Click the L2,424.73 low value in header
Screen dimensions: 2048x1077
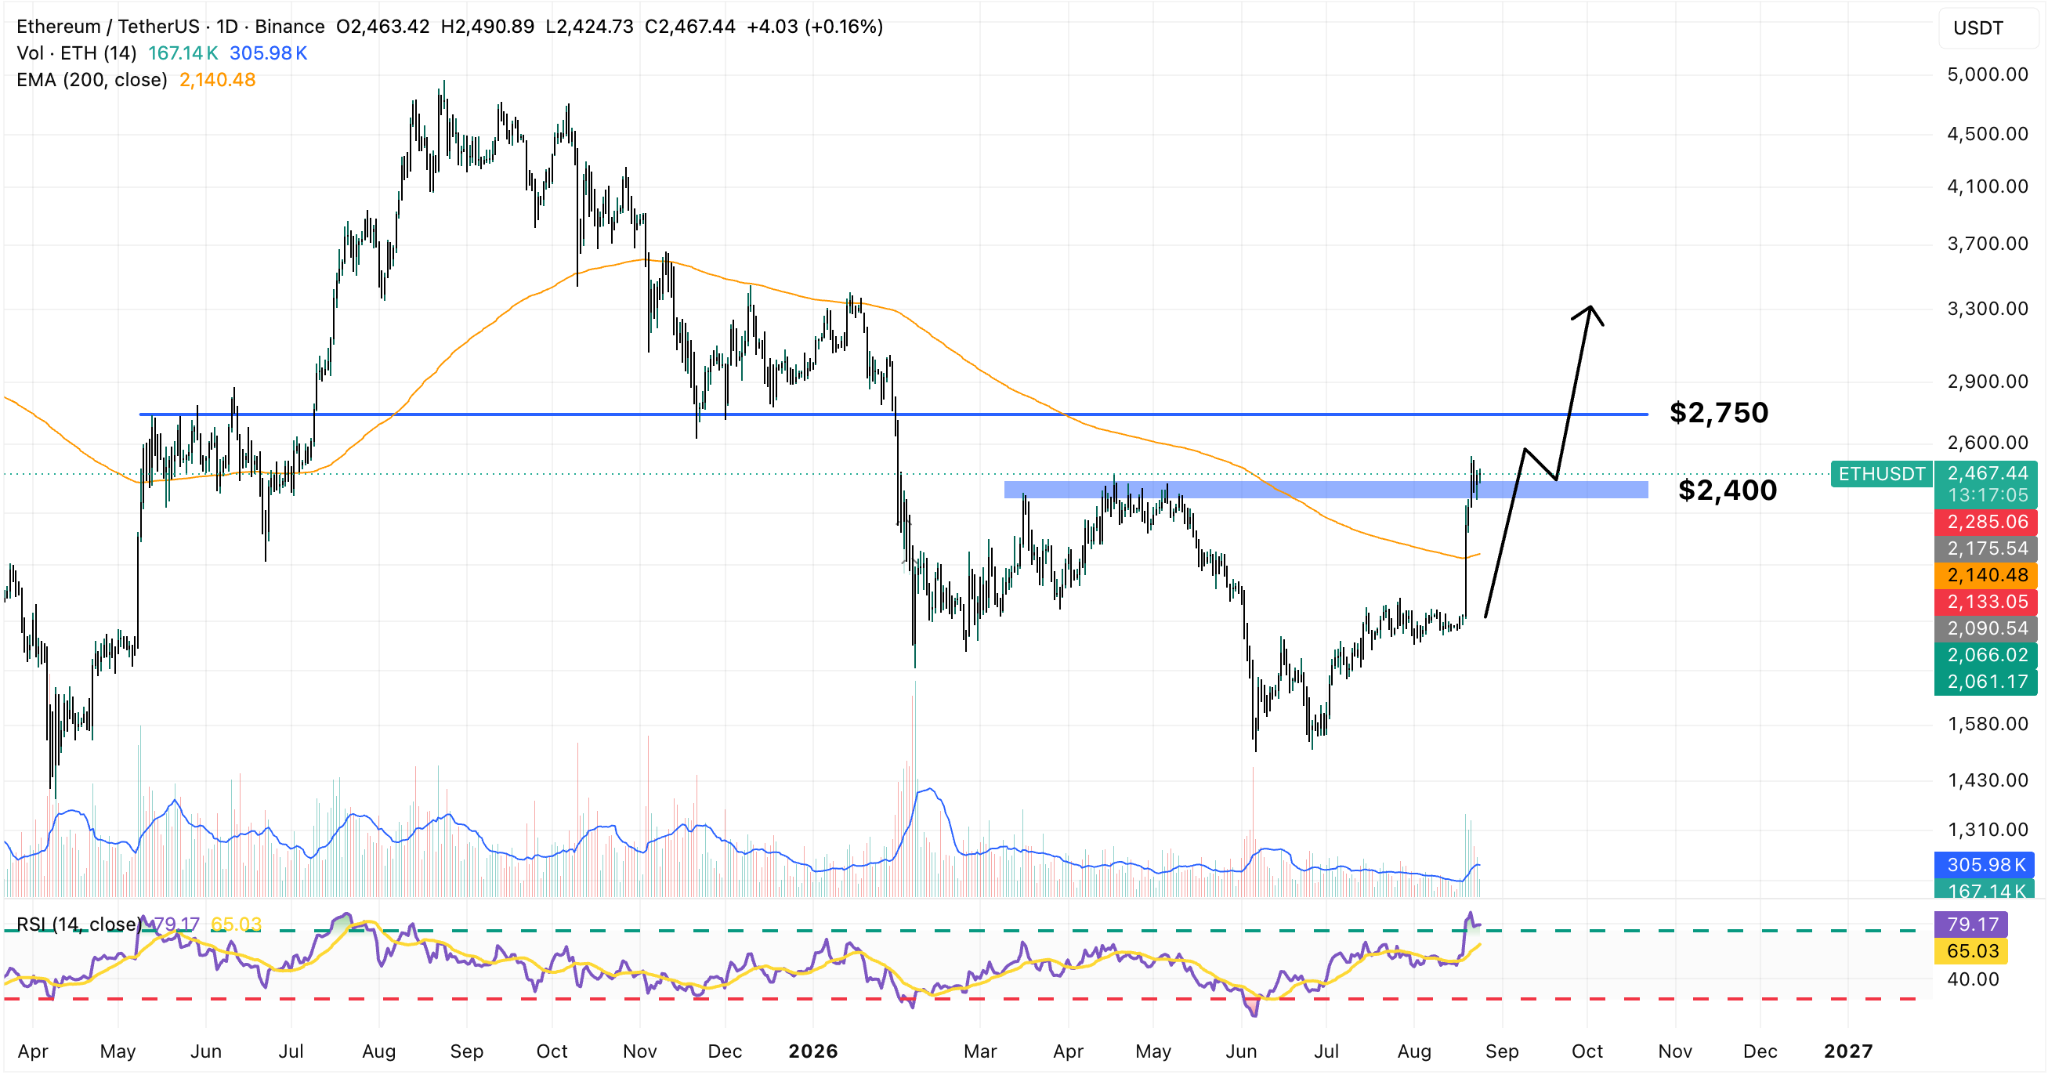590,27
